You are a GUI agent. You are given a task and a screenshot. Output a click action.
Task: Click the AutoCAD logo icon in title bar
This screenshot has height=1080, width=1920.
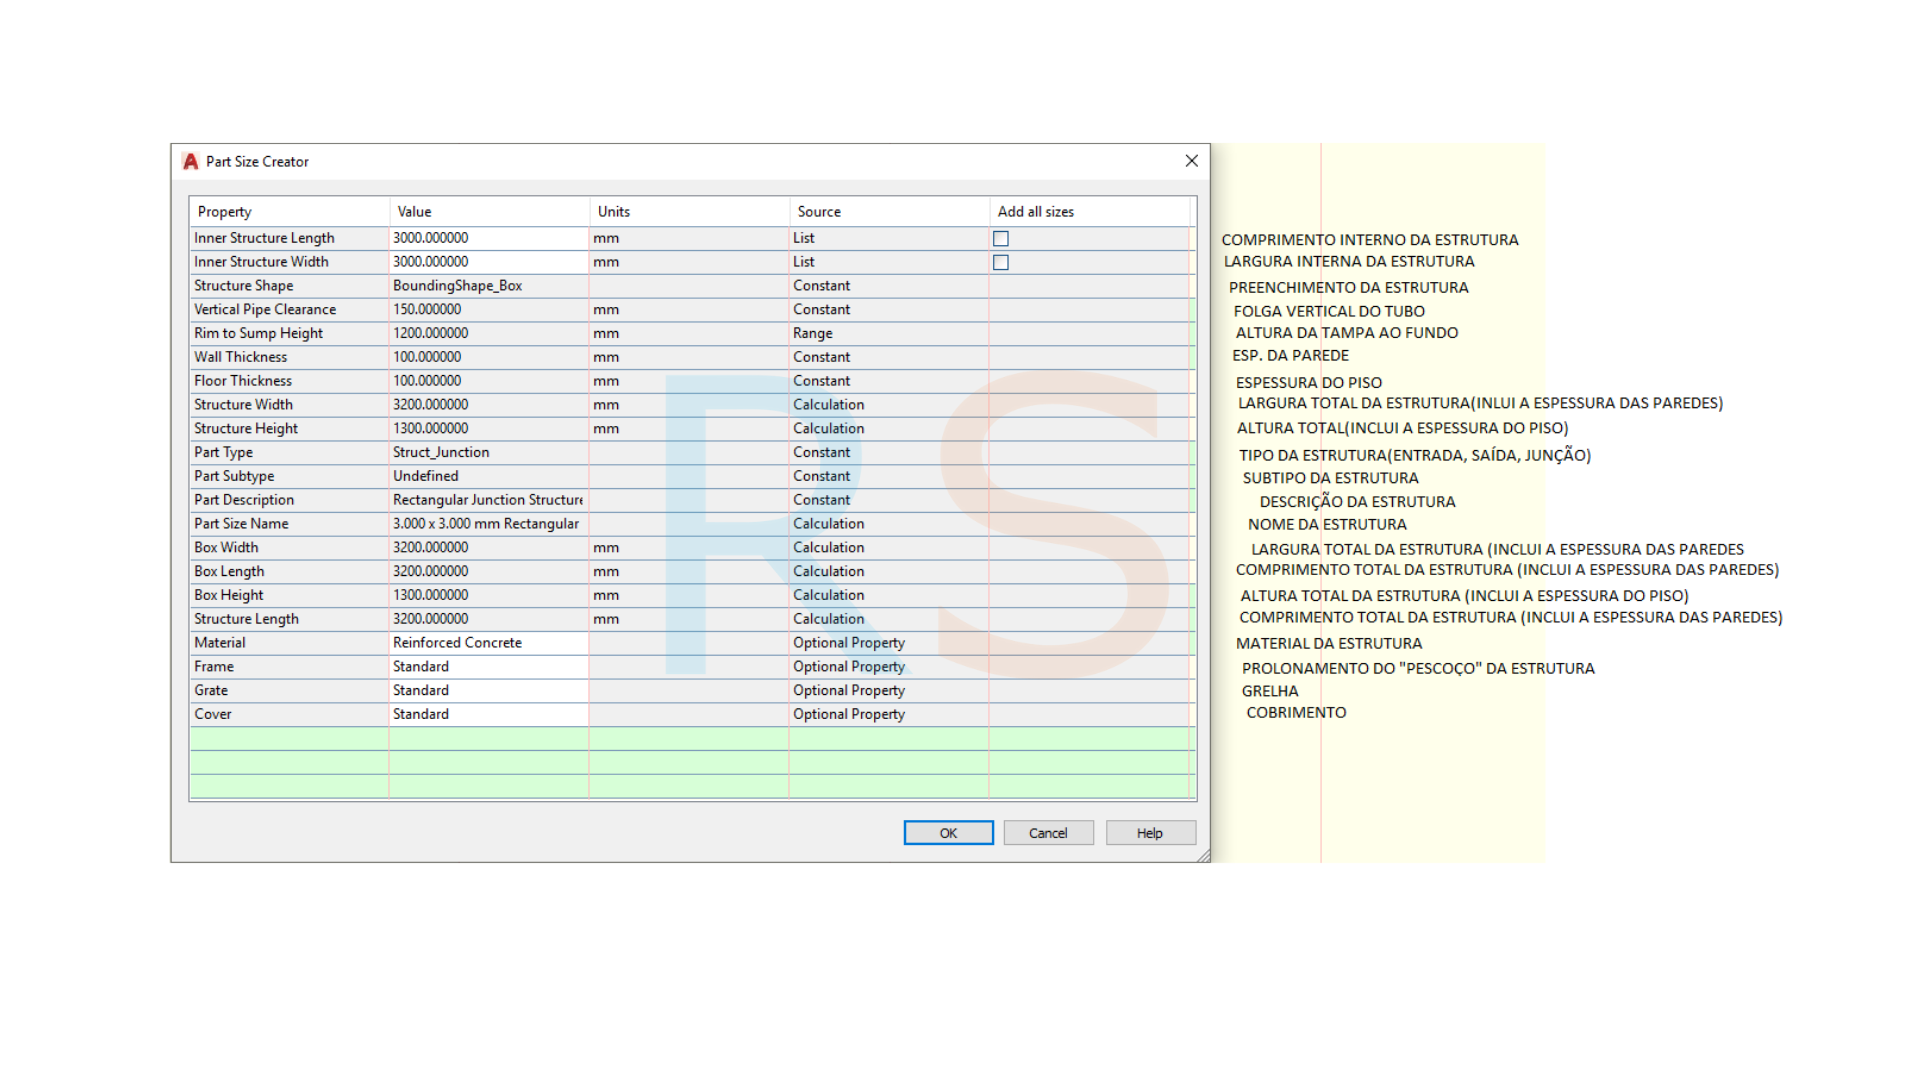190,161
